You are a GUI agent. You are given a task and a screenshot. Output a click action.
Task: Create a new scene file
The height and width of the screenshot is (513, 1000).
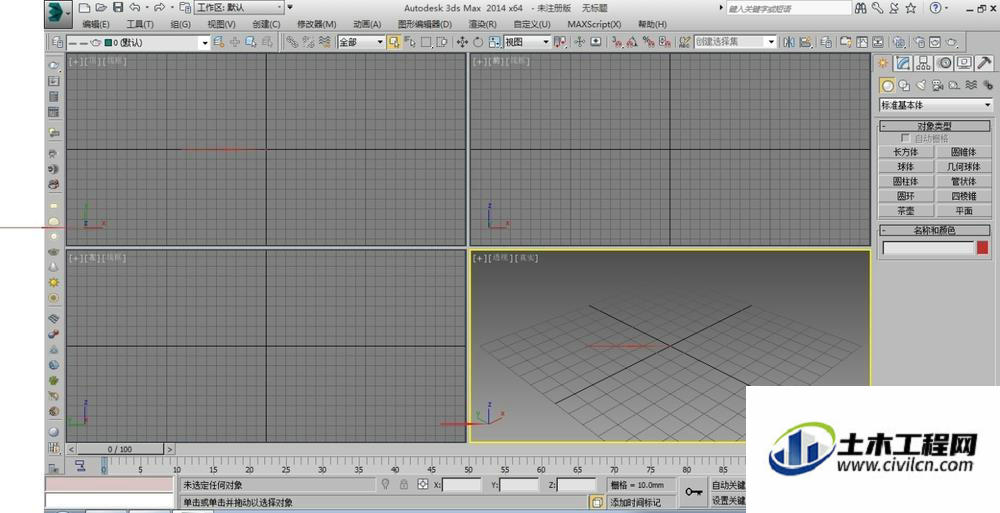84,8
